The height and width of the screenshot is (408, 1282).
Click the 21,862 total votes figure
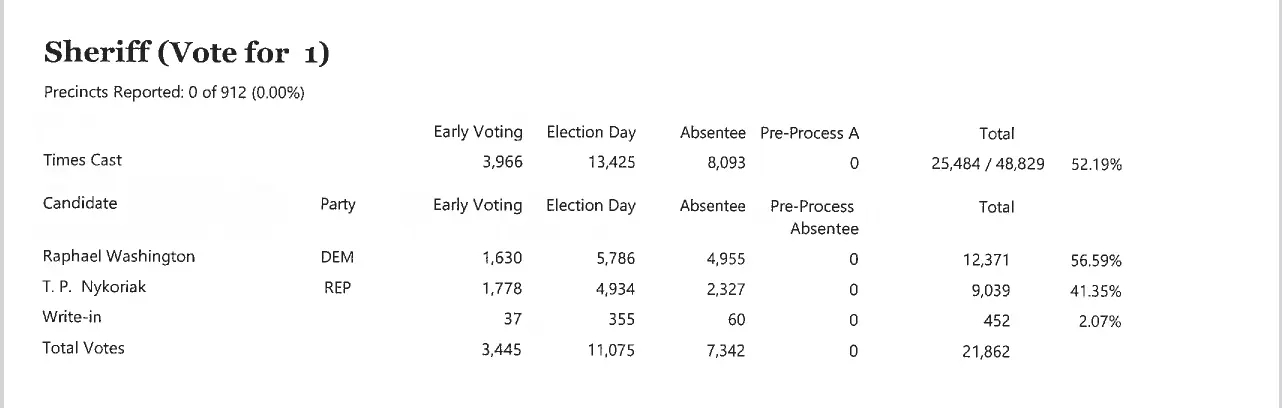point(985,352)
